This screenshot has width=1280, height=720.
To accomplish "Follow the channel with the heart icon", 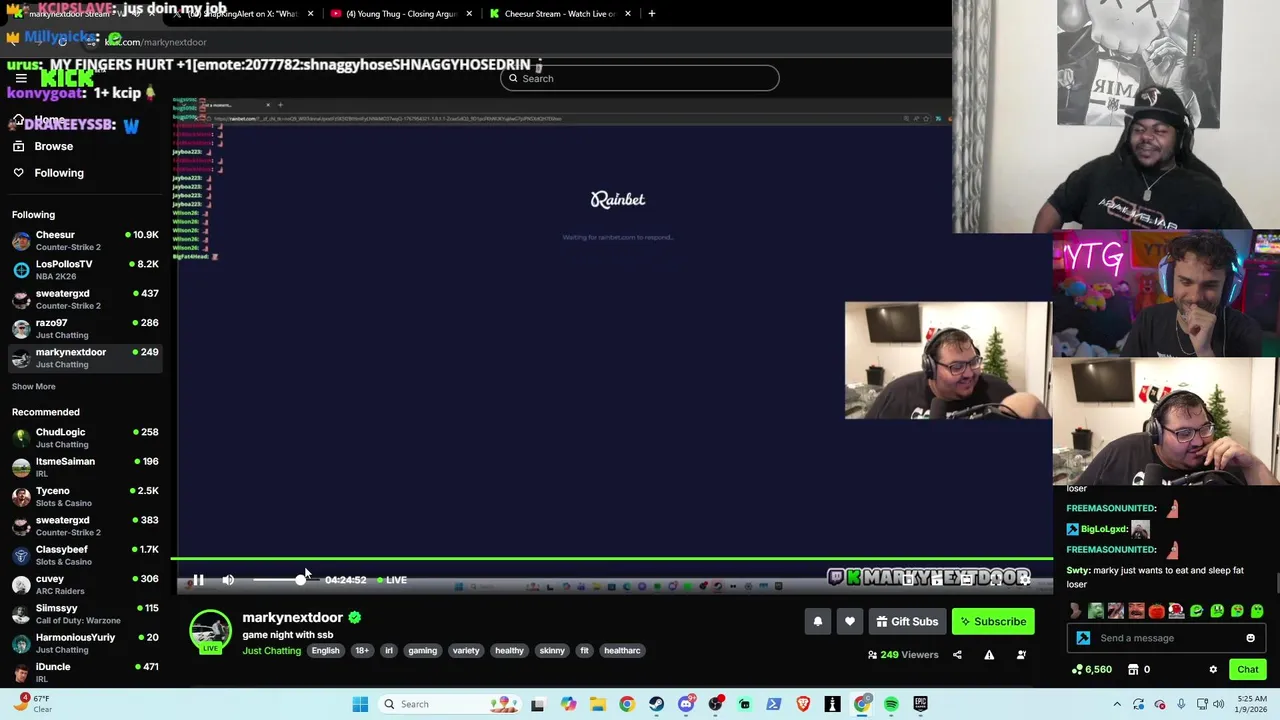I will [x=850, y=622].
